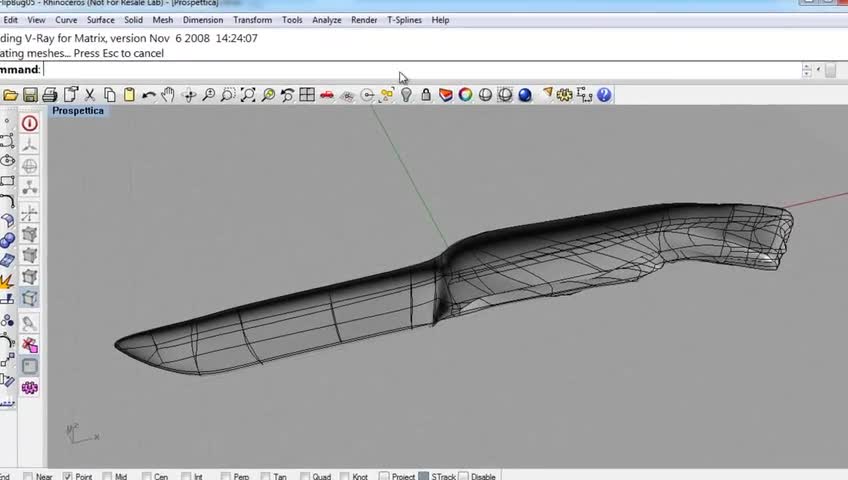Open the color wheel icon
Screen dimensions: 848x480
tap(465, 95)
